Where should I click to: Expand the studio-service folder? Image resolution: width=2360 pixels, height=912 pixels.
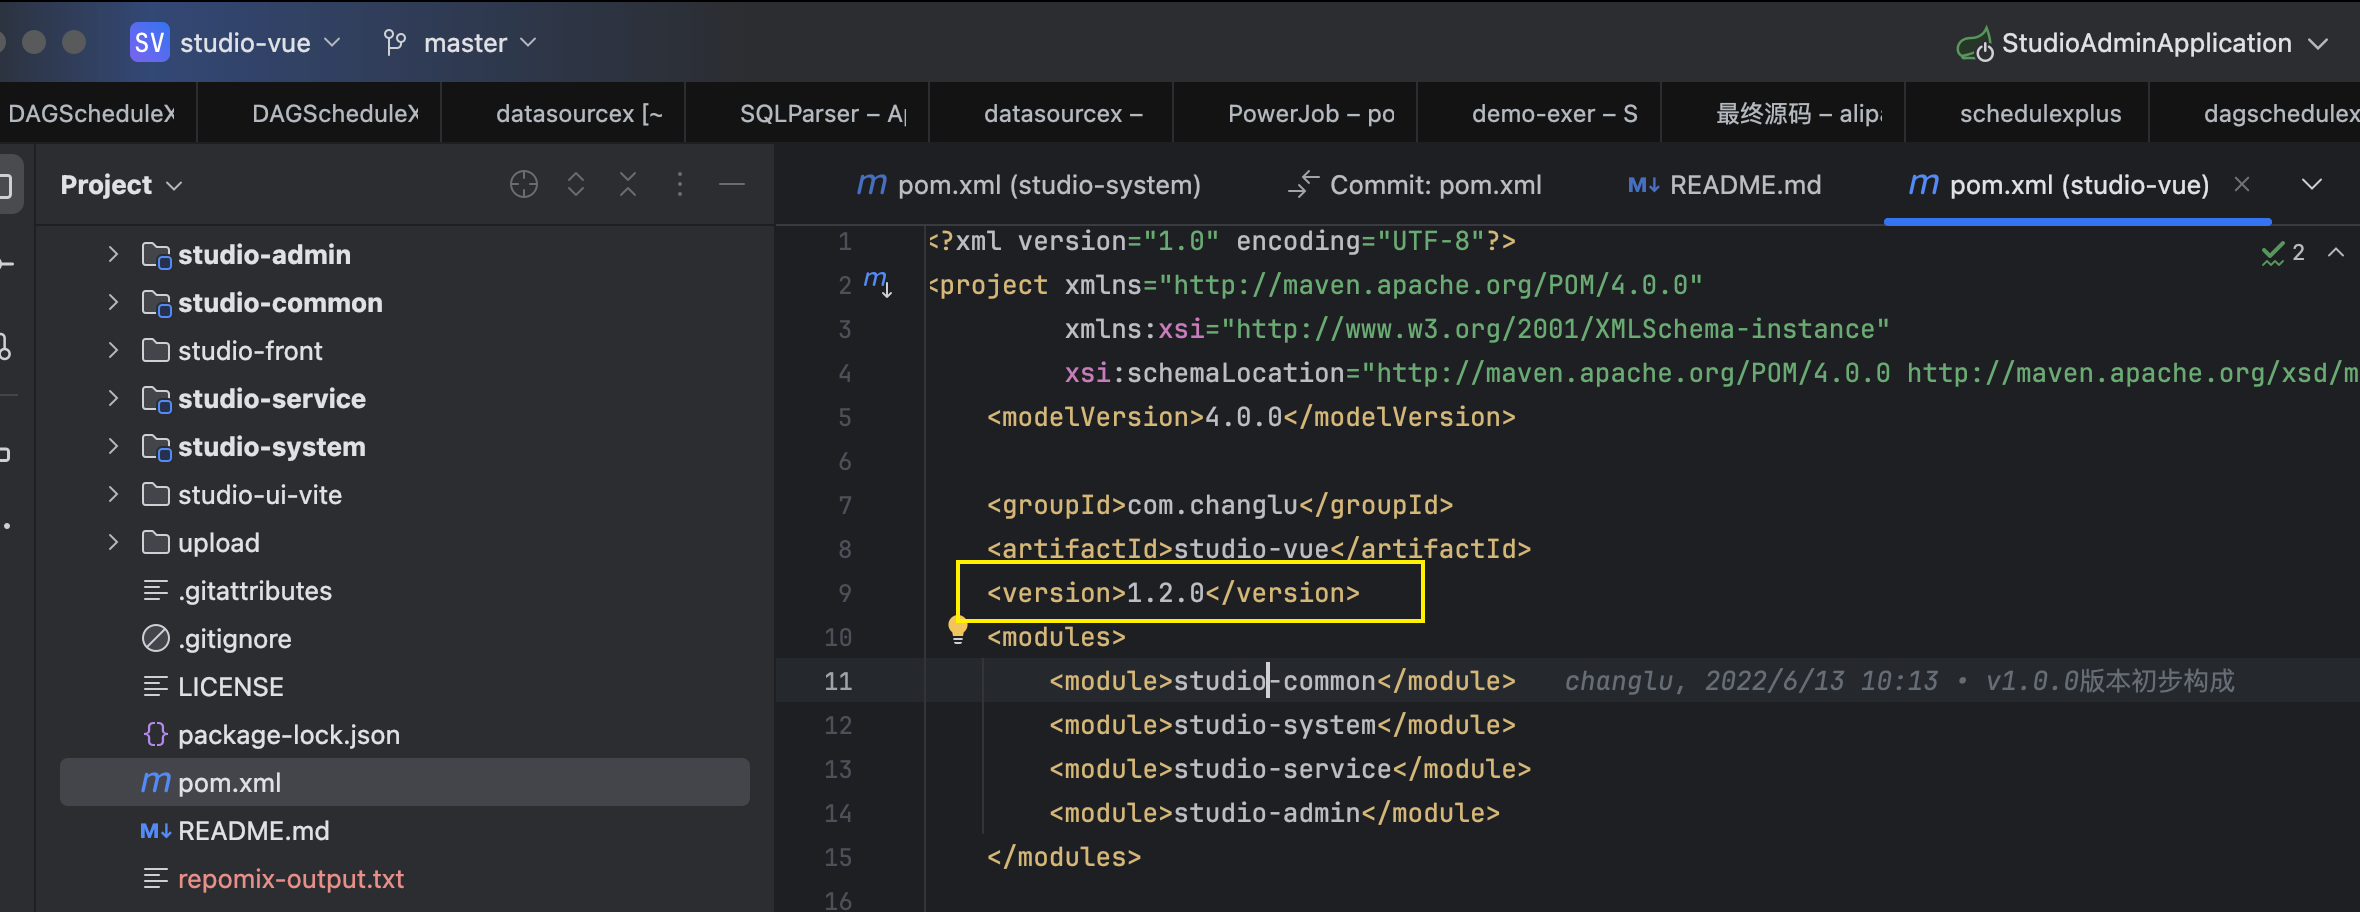(x=113, y=399)
